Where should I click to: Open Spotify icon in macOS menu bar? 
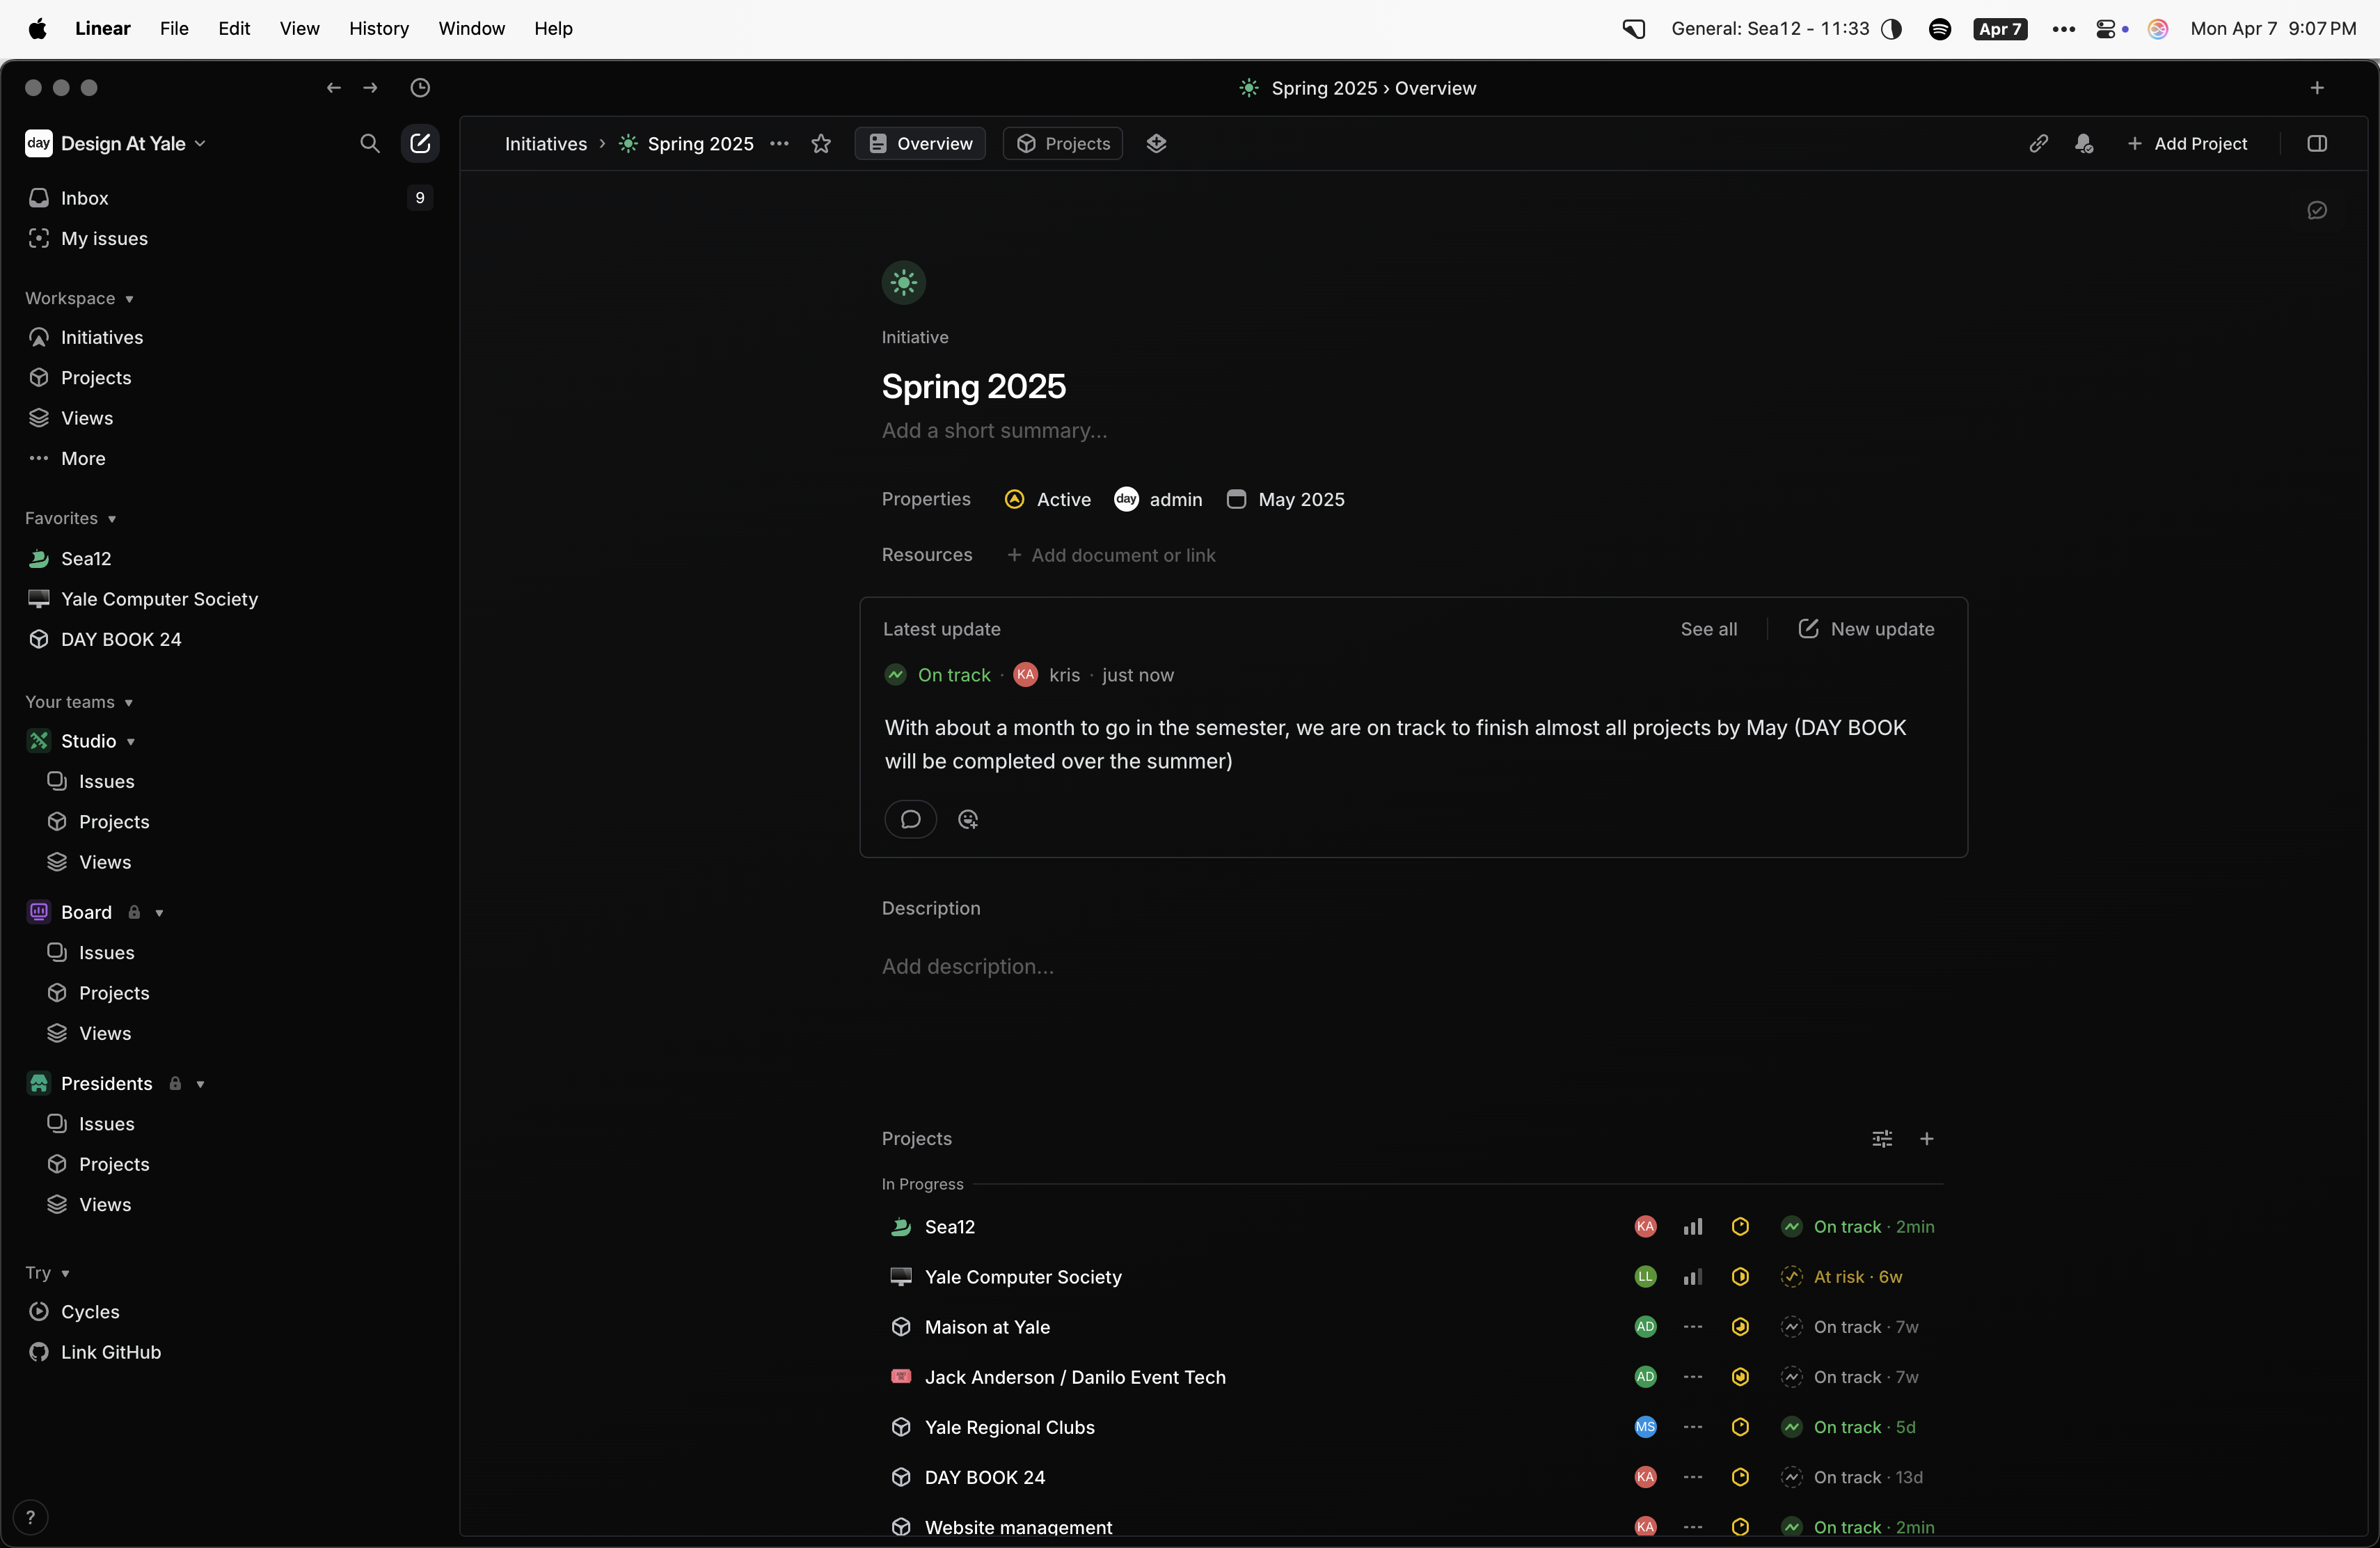coord(1940,28)
